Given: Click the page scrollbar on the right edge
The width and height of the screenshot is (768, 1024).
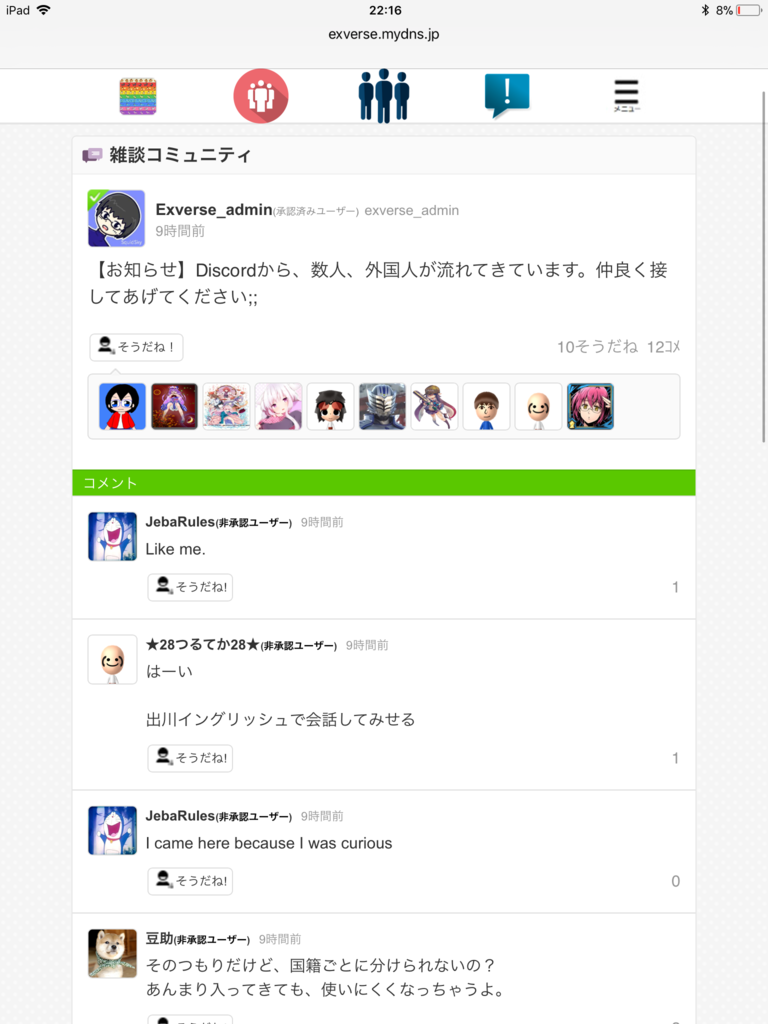Looking at the screenshot, I should click(x=763, y=267).
